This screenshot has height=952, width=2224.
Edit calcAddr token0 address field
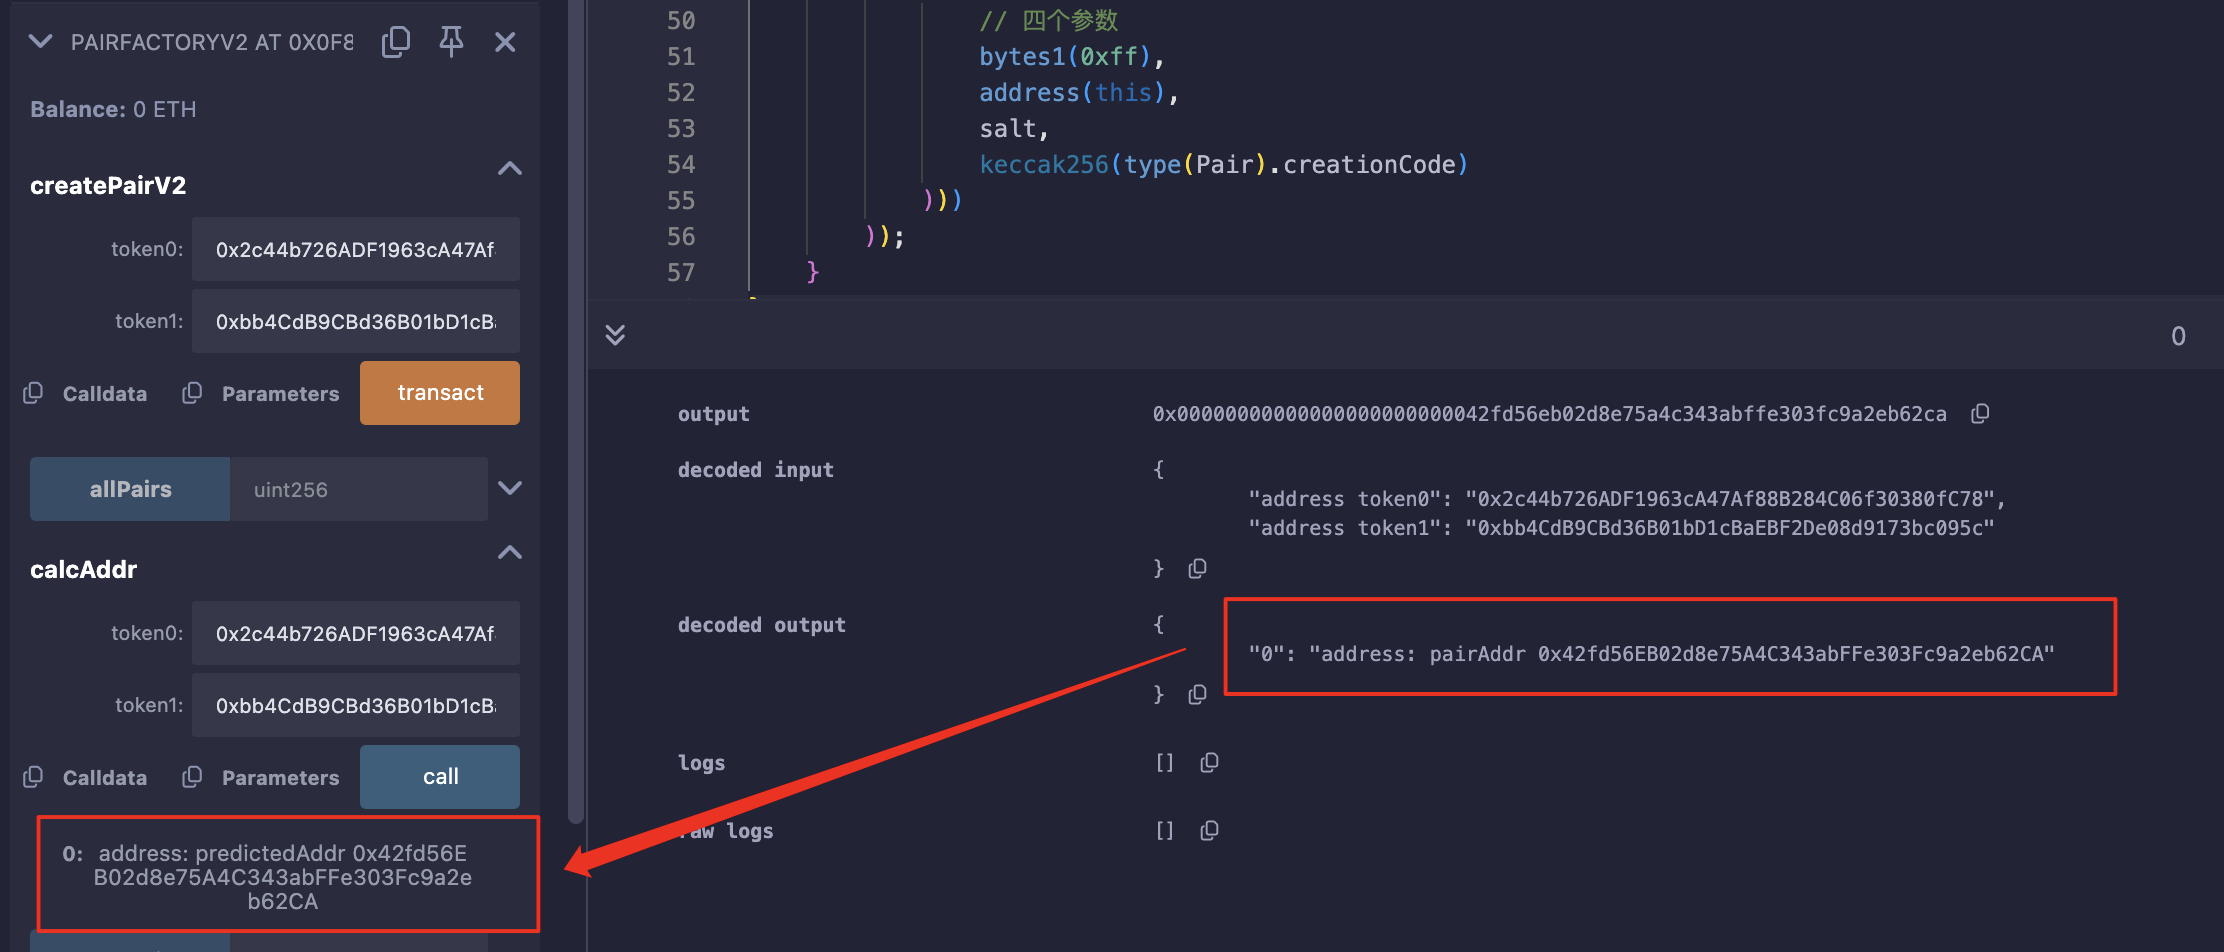[356, 633]
